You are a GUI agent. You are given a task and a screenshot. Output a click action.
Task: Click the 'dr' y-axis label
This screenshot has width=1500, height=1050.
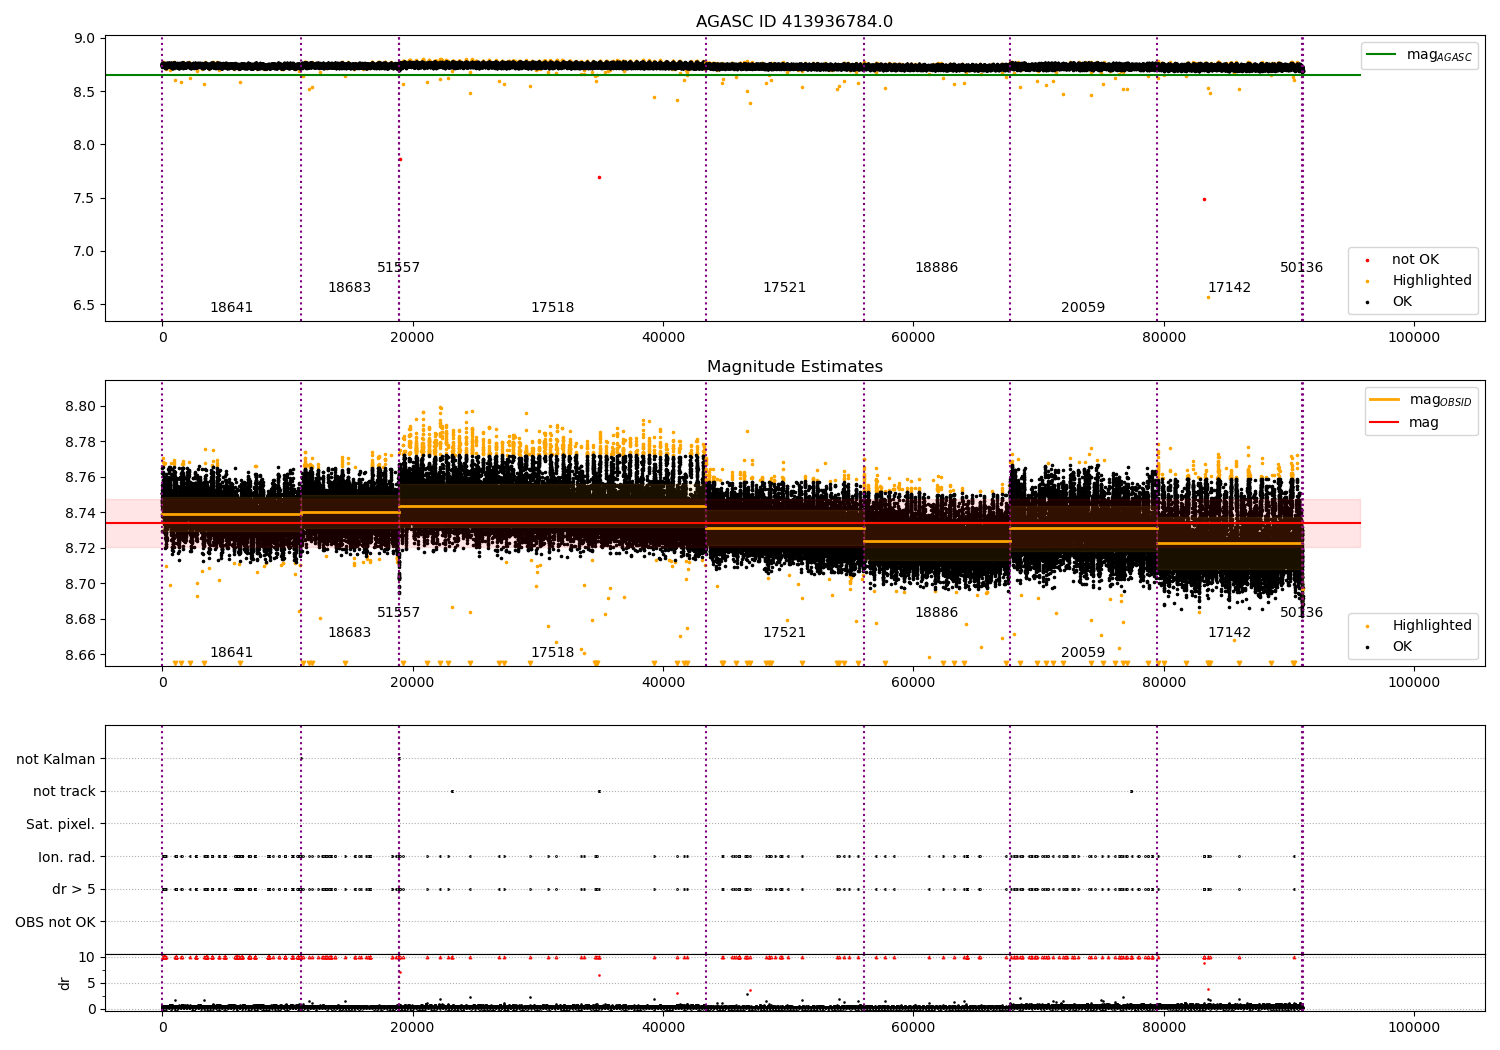tap(65, 983)
